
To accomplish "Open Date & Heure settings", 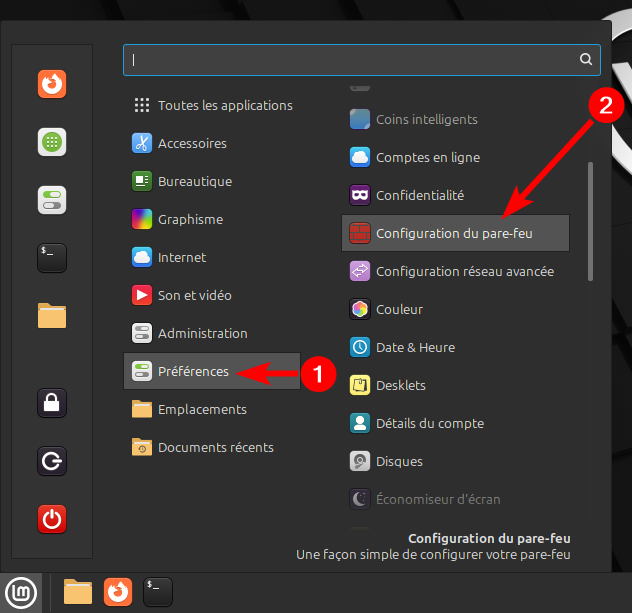I will click(x=415, y=347).
